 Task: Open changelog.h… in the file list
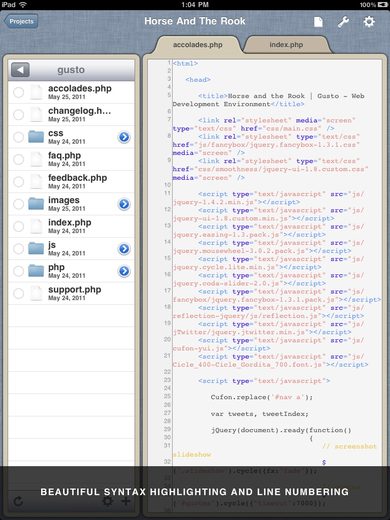[71, 114]
